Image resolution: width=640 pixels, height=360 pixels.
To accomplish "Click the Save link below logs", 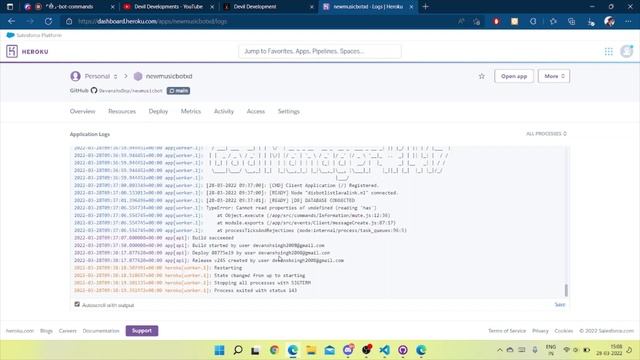I will pyautogui.click(x=560, y=304).
